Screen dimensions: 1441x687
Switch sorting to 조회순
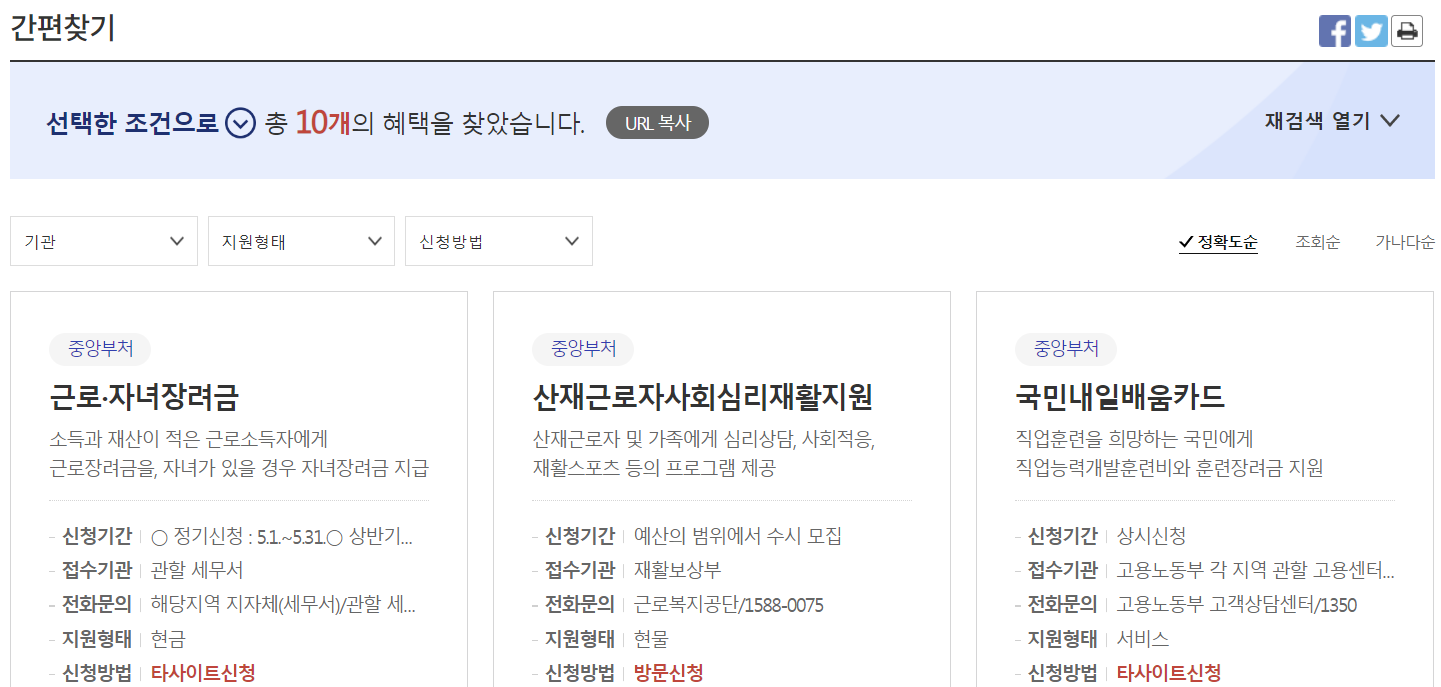(x=1317, y=241)
